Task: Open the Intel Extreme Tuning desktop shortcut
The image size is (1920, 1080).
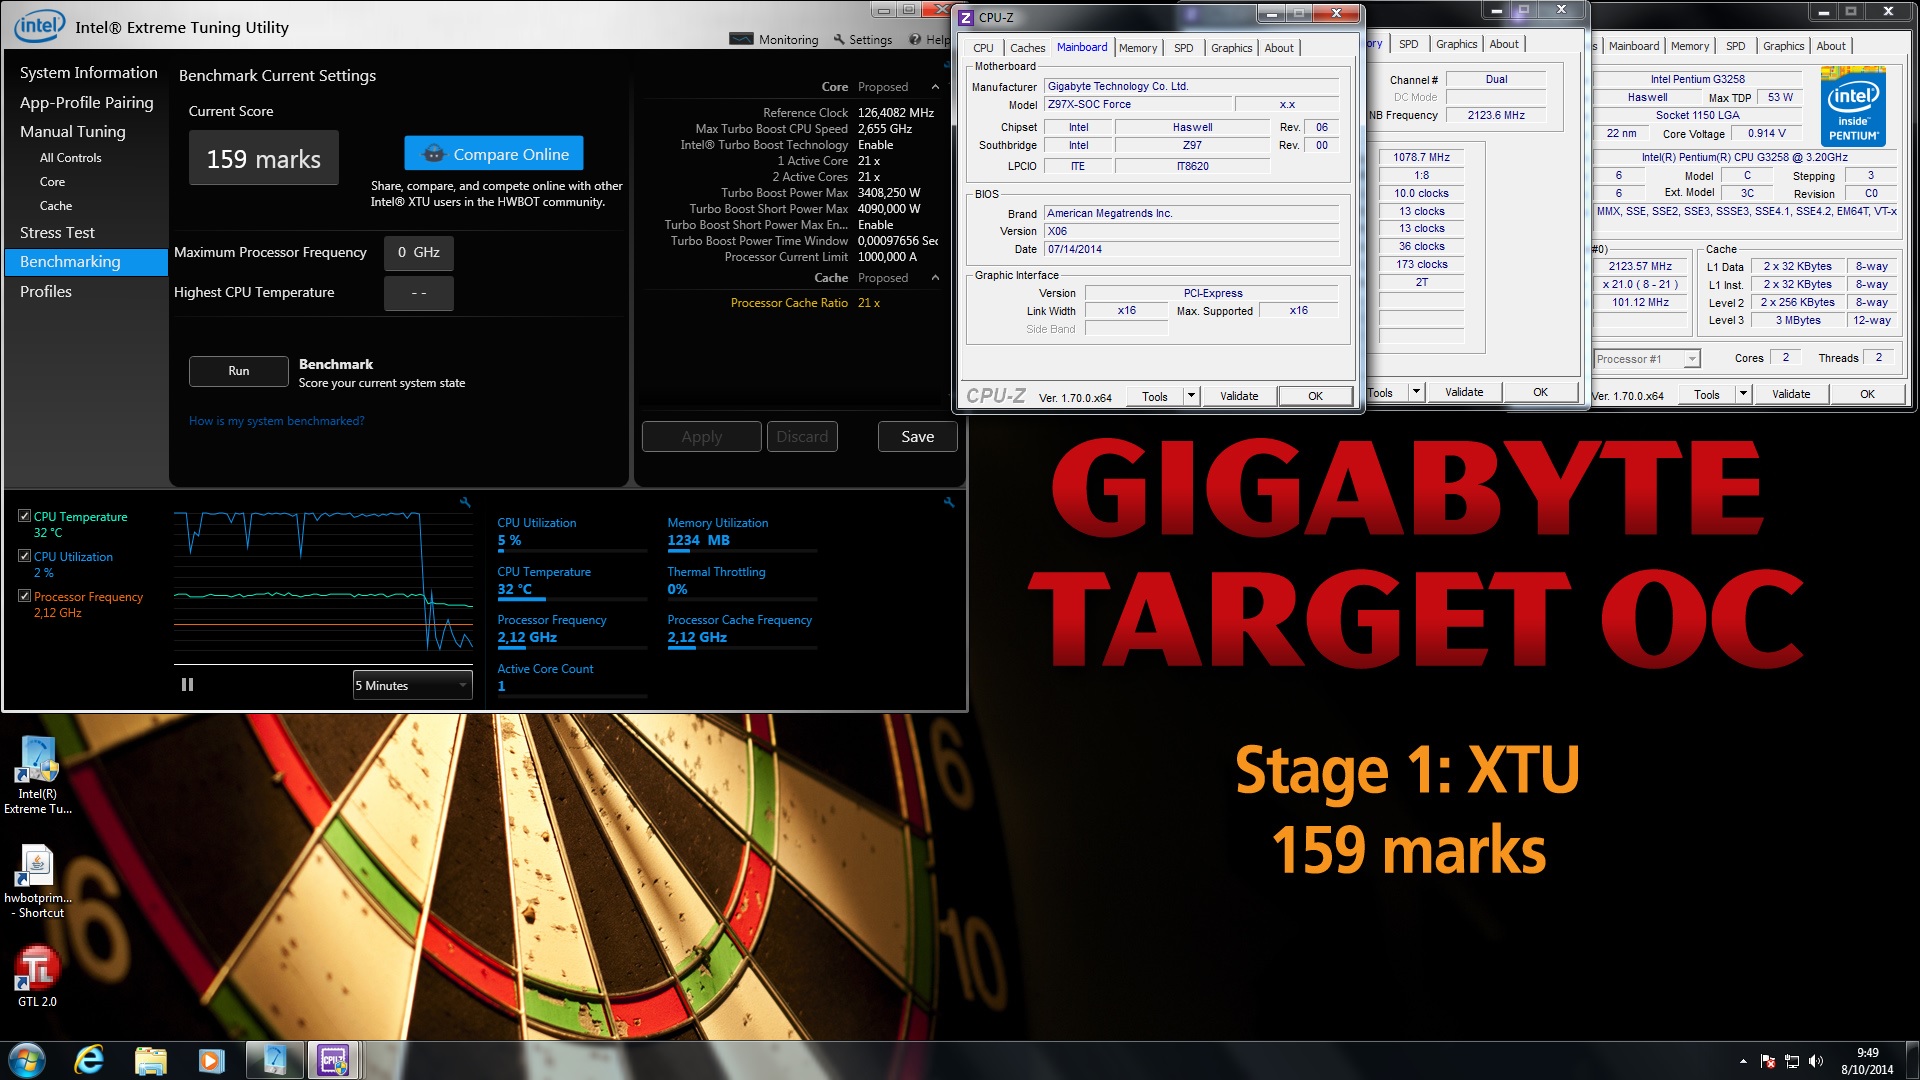Action: 38,775
